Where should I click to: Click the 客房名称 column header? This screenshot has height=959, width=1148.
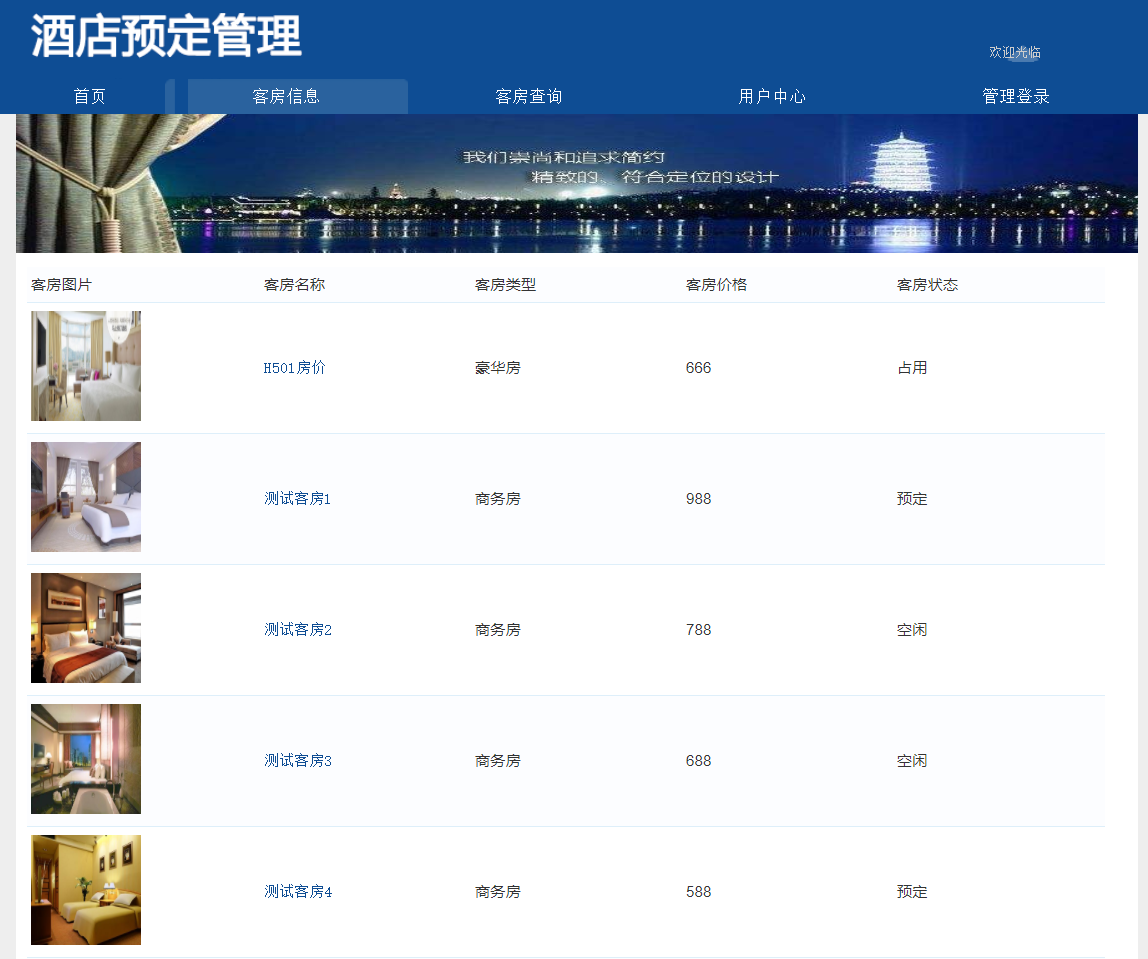294,285
